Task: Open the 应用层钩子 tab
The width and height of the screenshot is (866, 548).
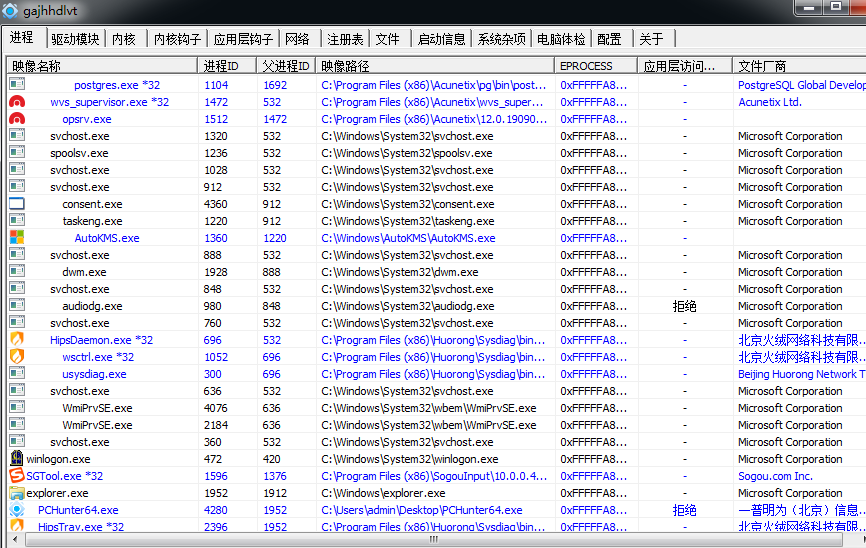Action: pyautogui.click(x=243, y=39)
